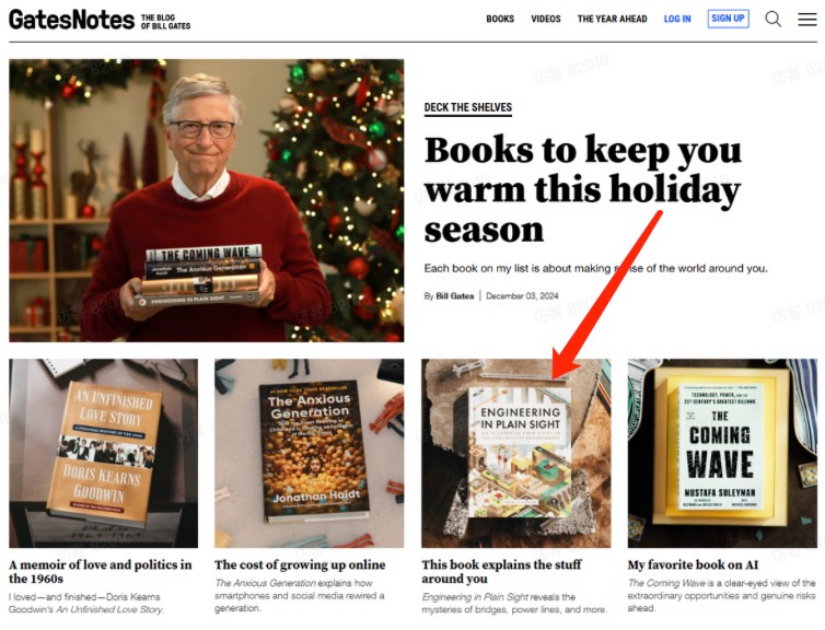Open The Coming Wave book thumbnail
The image size is (825, 630).
pyautogui.click(x=722, y=453)
